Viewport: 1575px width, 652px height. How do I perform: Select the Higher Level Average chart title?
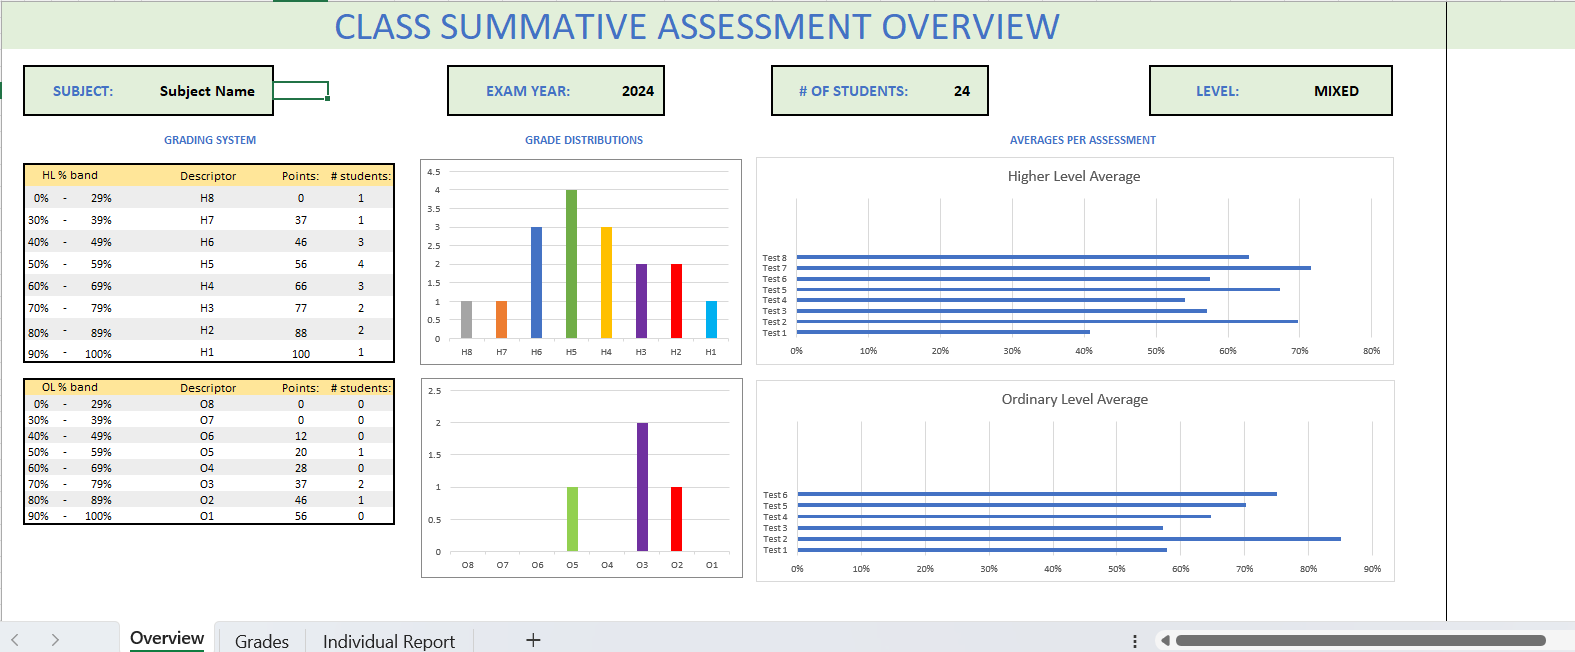pos(1073,176)
